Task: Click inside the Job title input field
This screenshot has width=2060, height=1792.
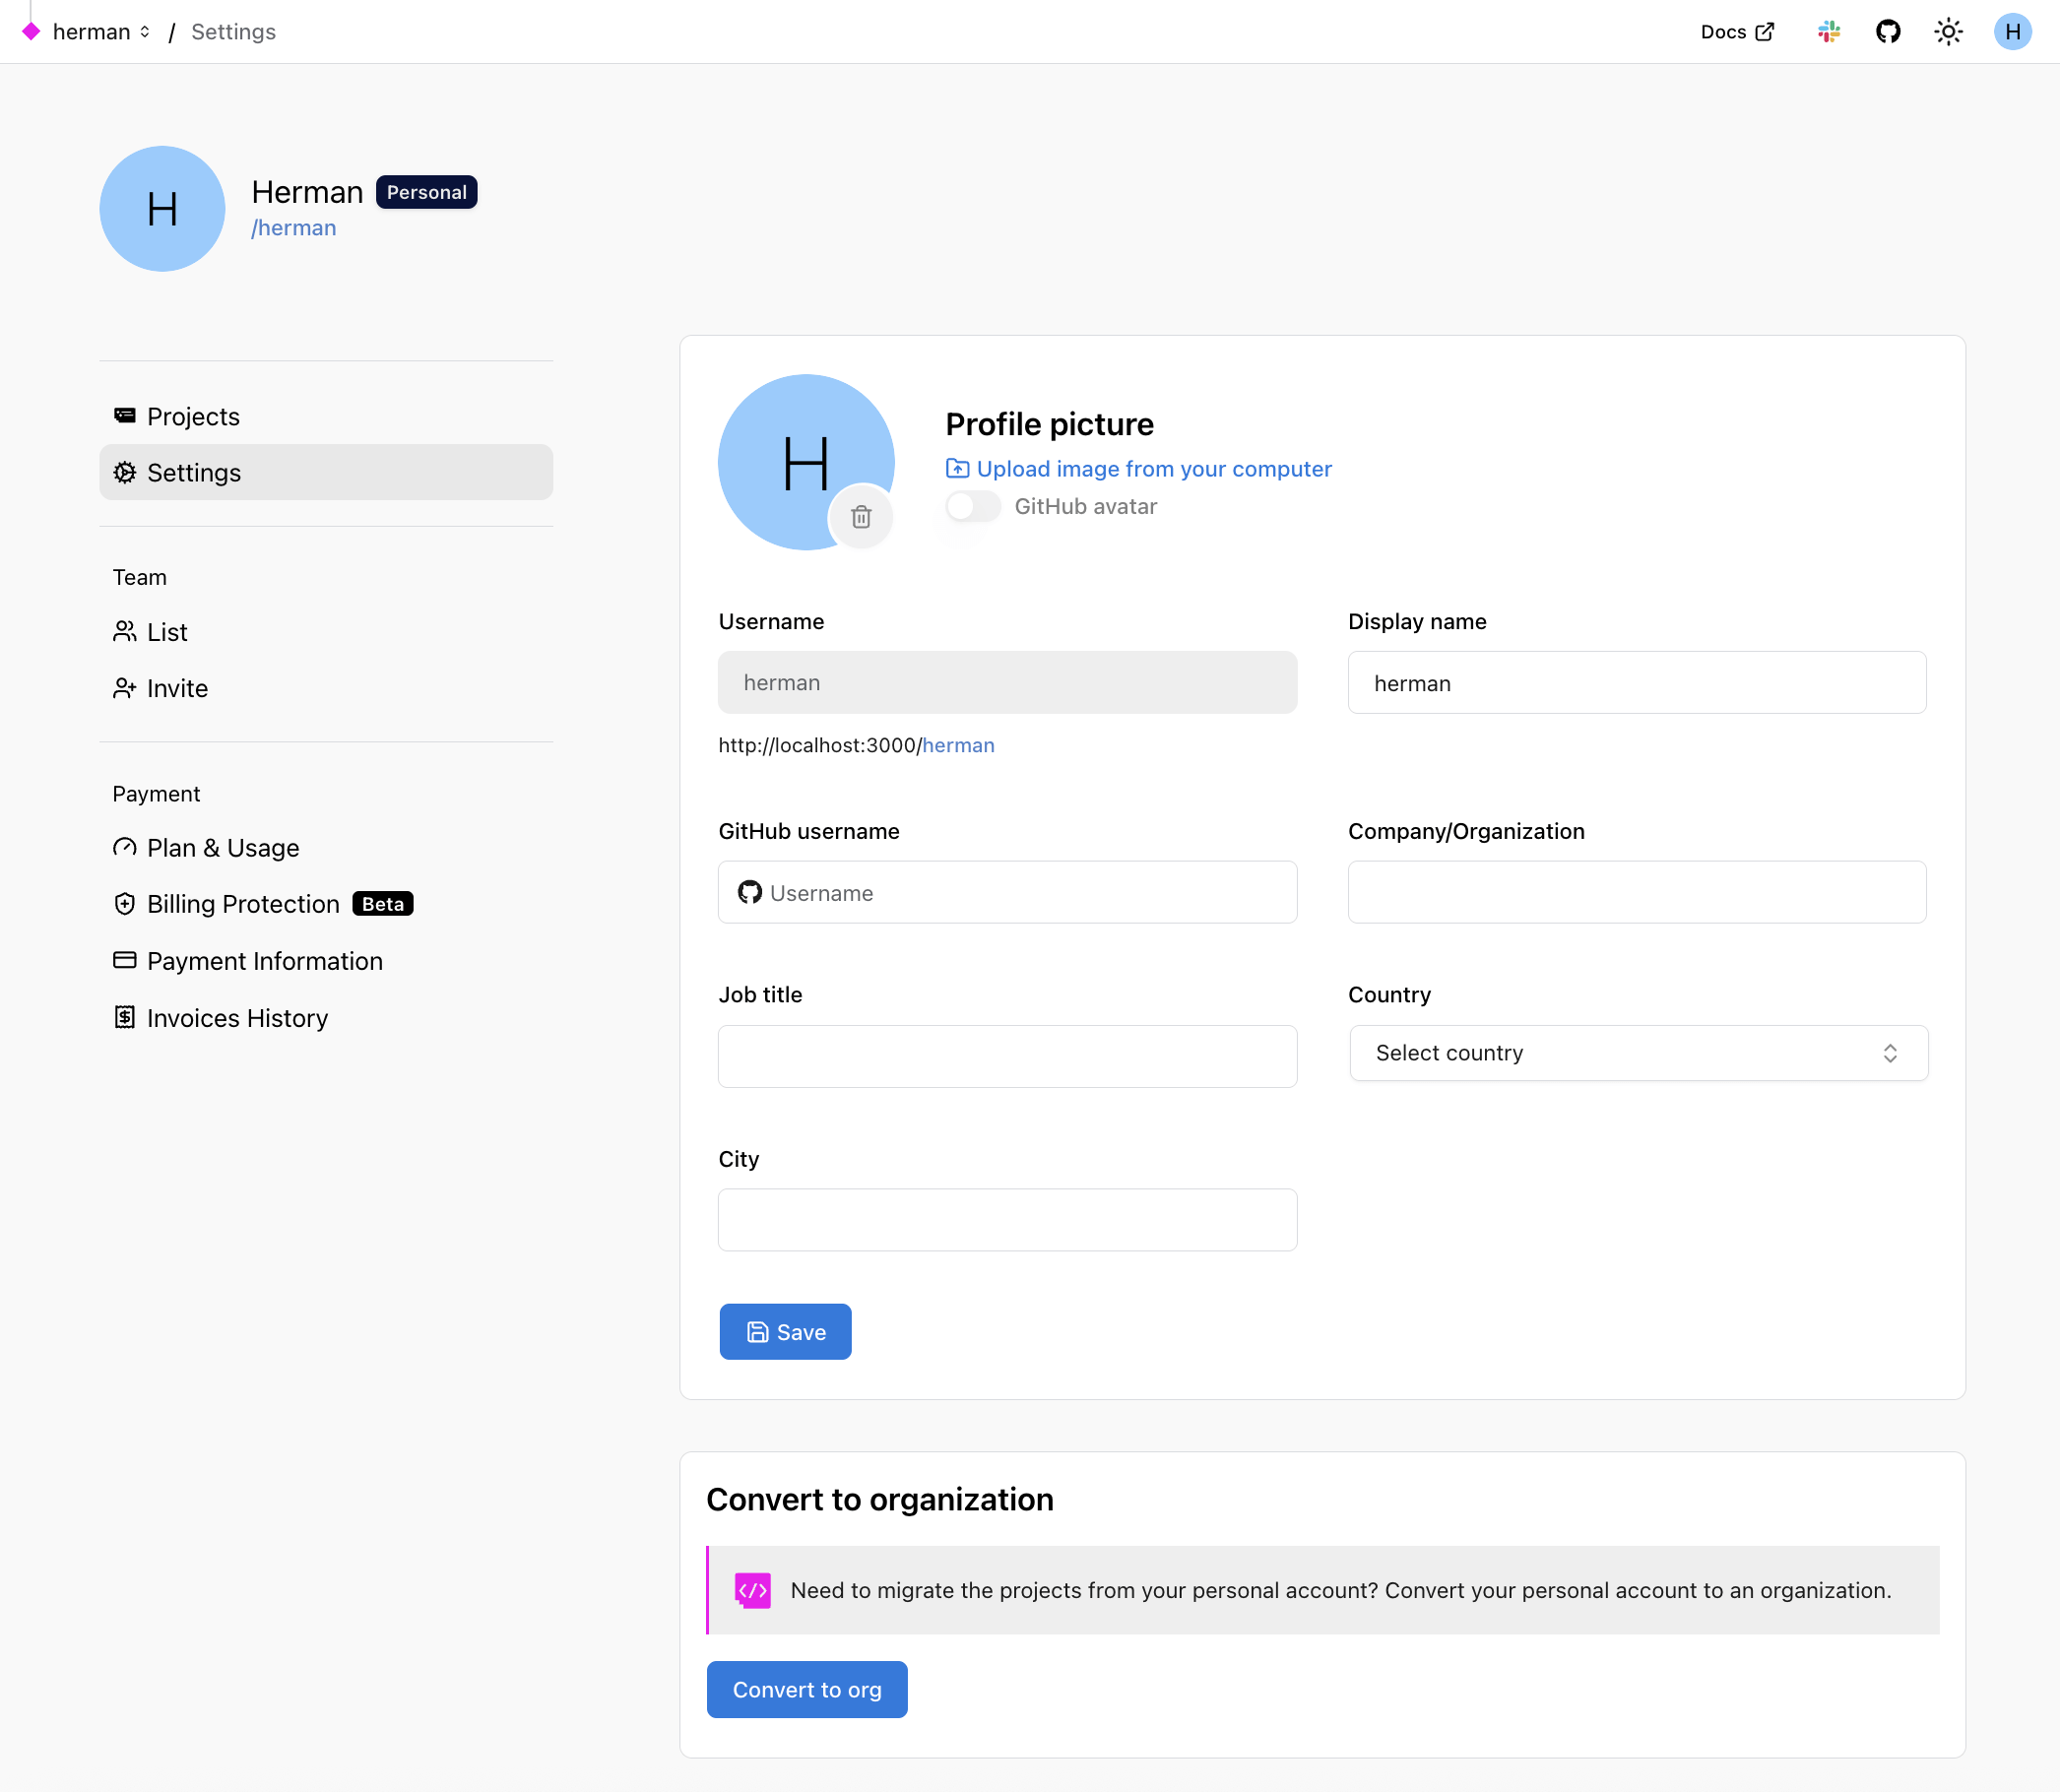Action: [x=1007, y=1056]
